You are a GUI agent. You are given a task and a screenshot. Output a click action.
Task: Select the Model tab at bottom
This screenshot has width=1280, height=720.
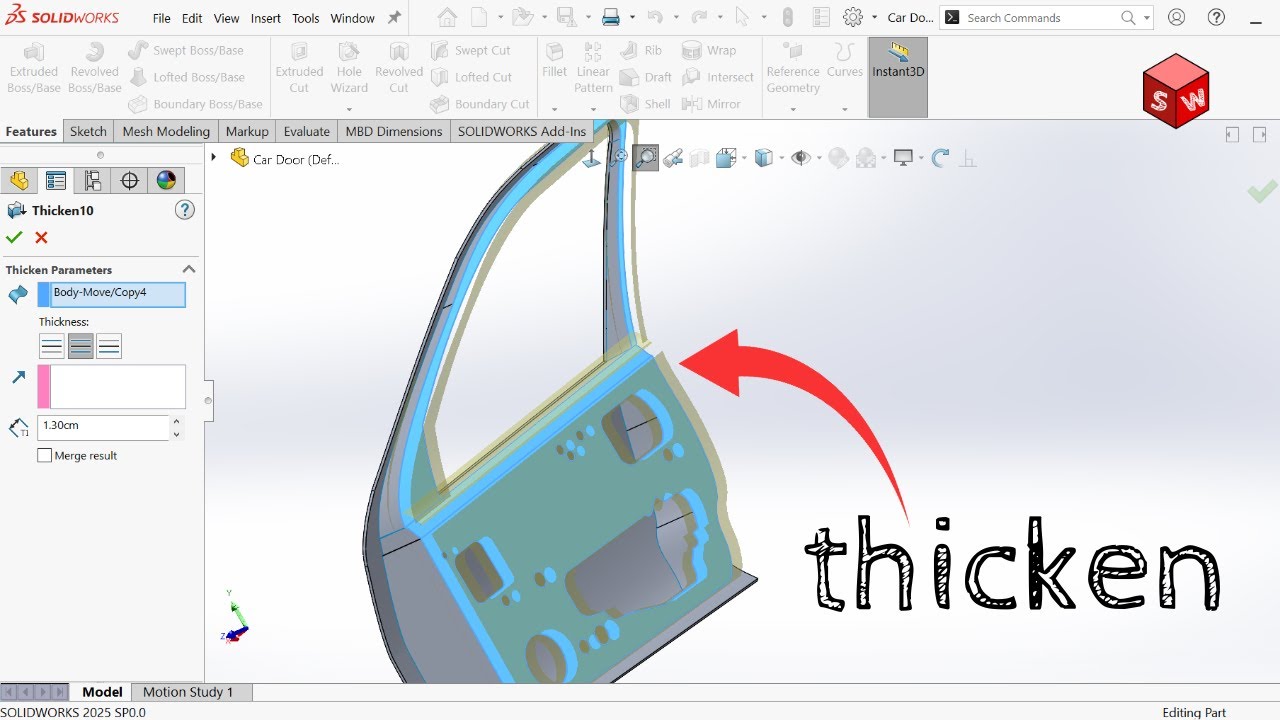point(102,692)
